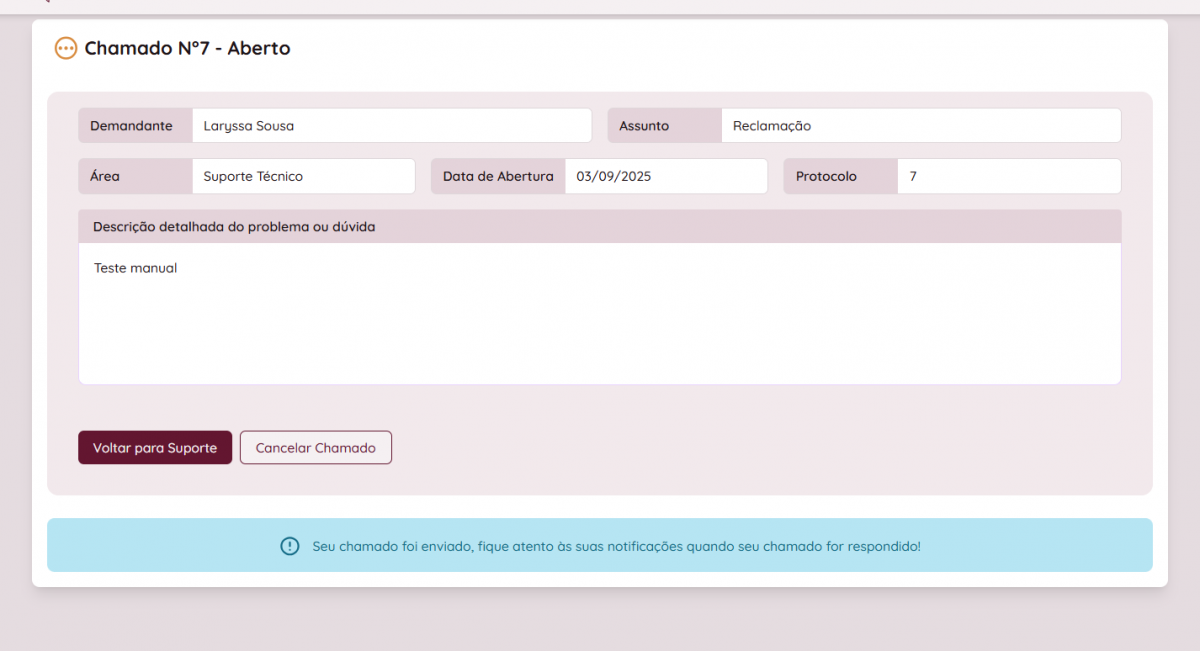This screenshot has height=651, width=1200.
Task: Click the Voltar para Suporte button
Action: [x=155, y=448]
